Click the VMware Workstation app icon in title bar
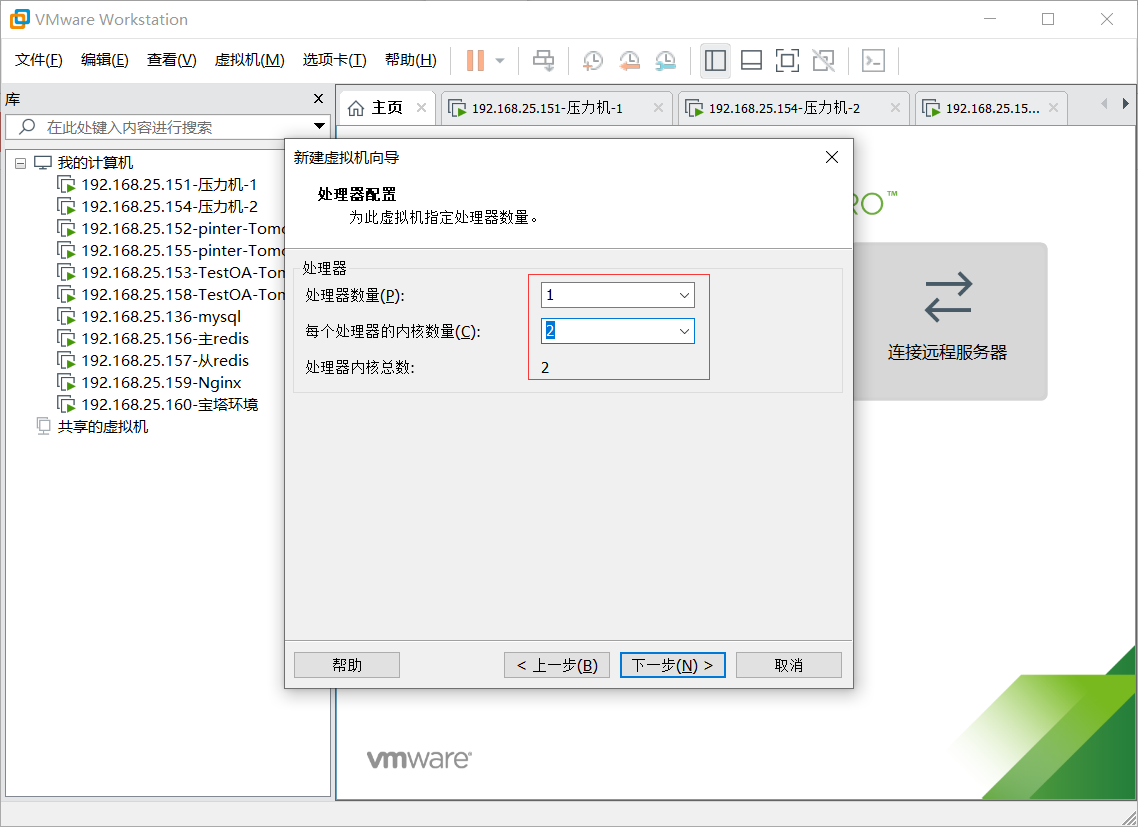 (20, 20)
